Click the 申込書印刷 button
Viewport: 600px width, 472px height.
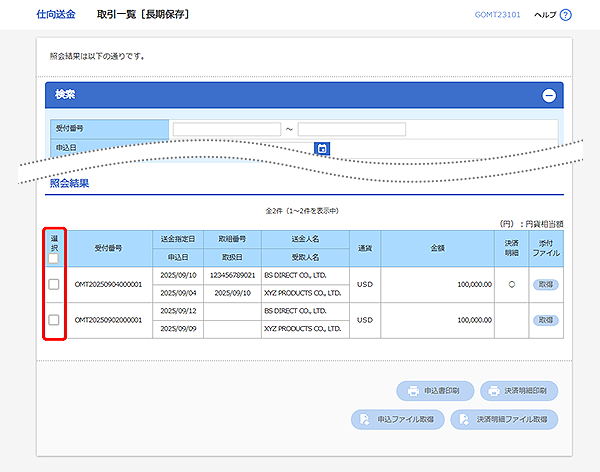(435, 391)
